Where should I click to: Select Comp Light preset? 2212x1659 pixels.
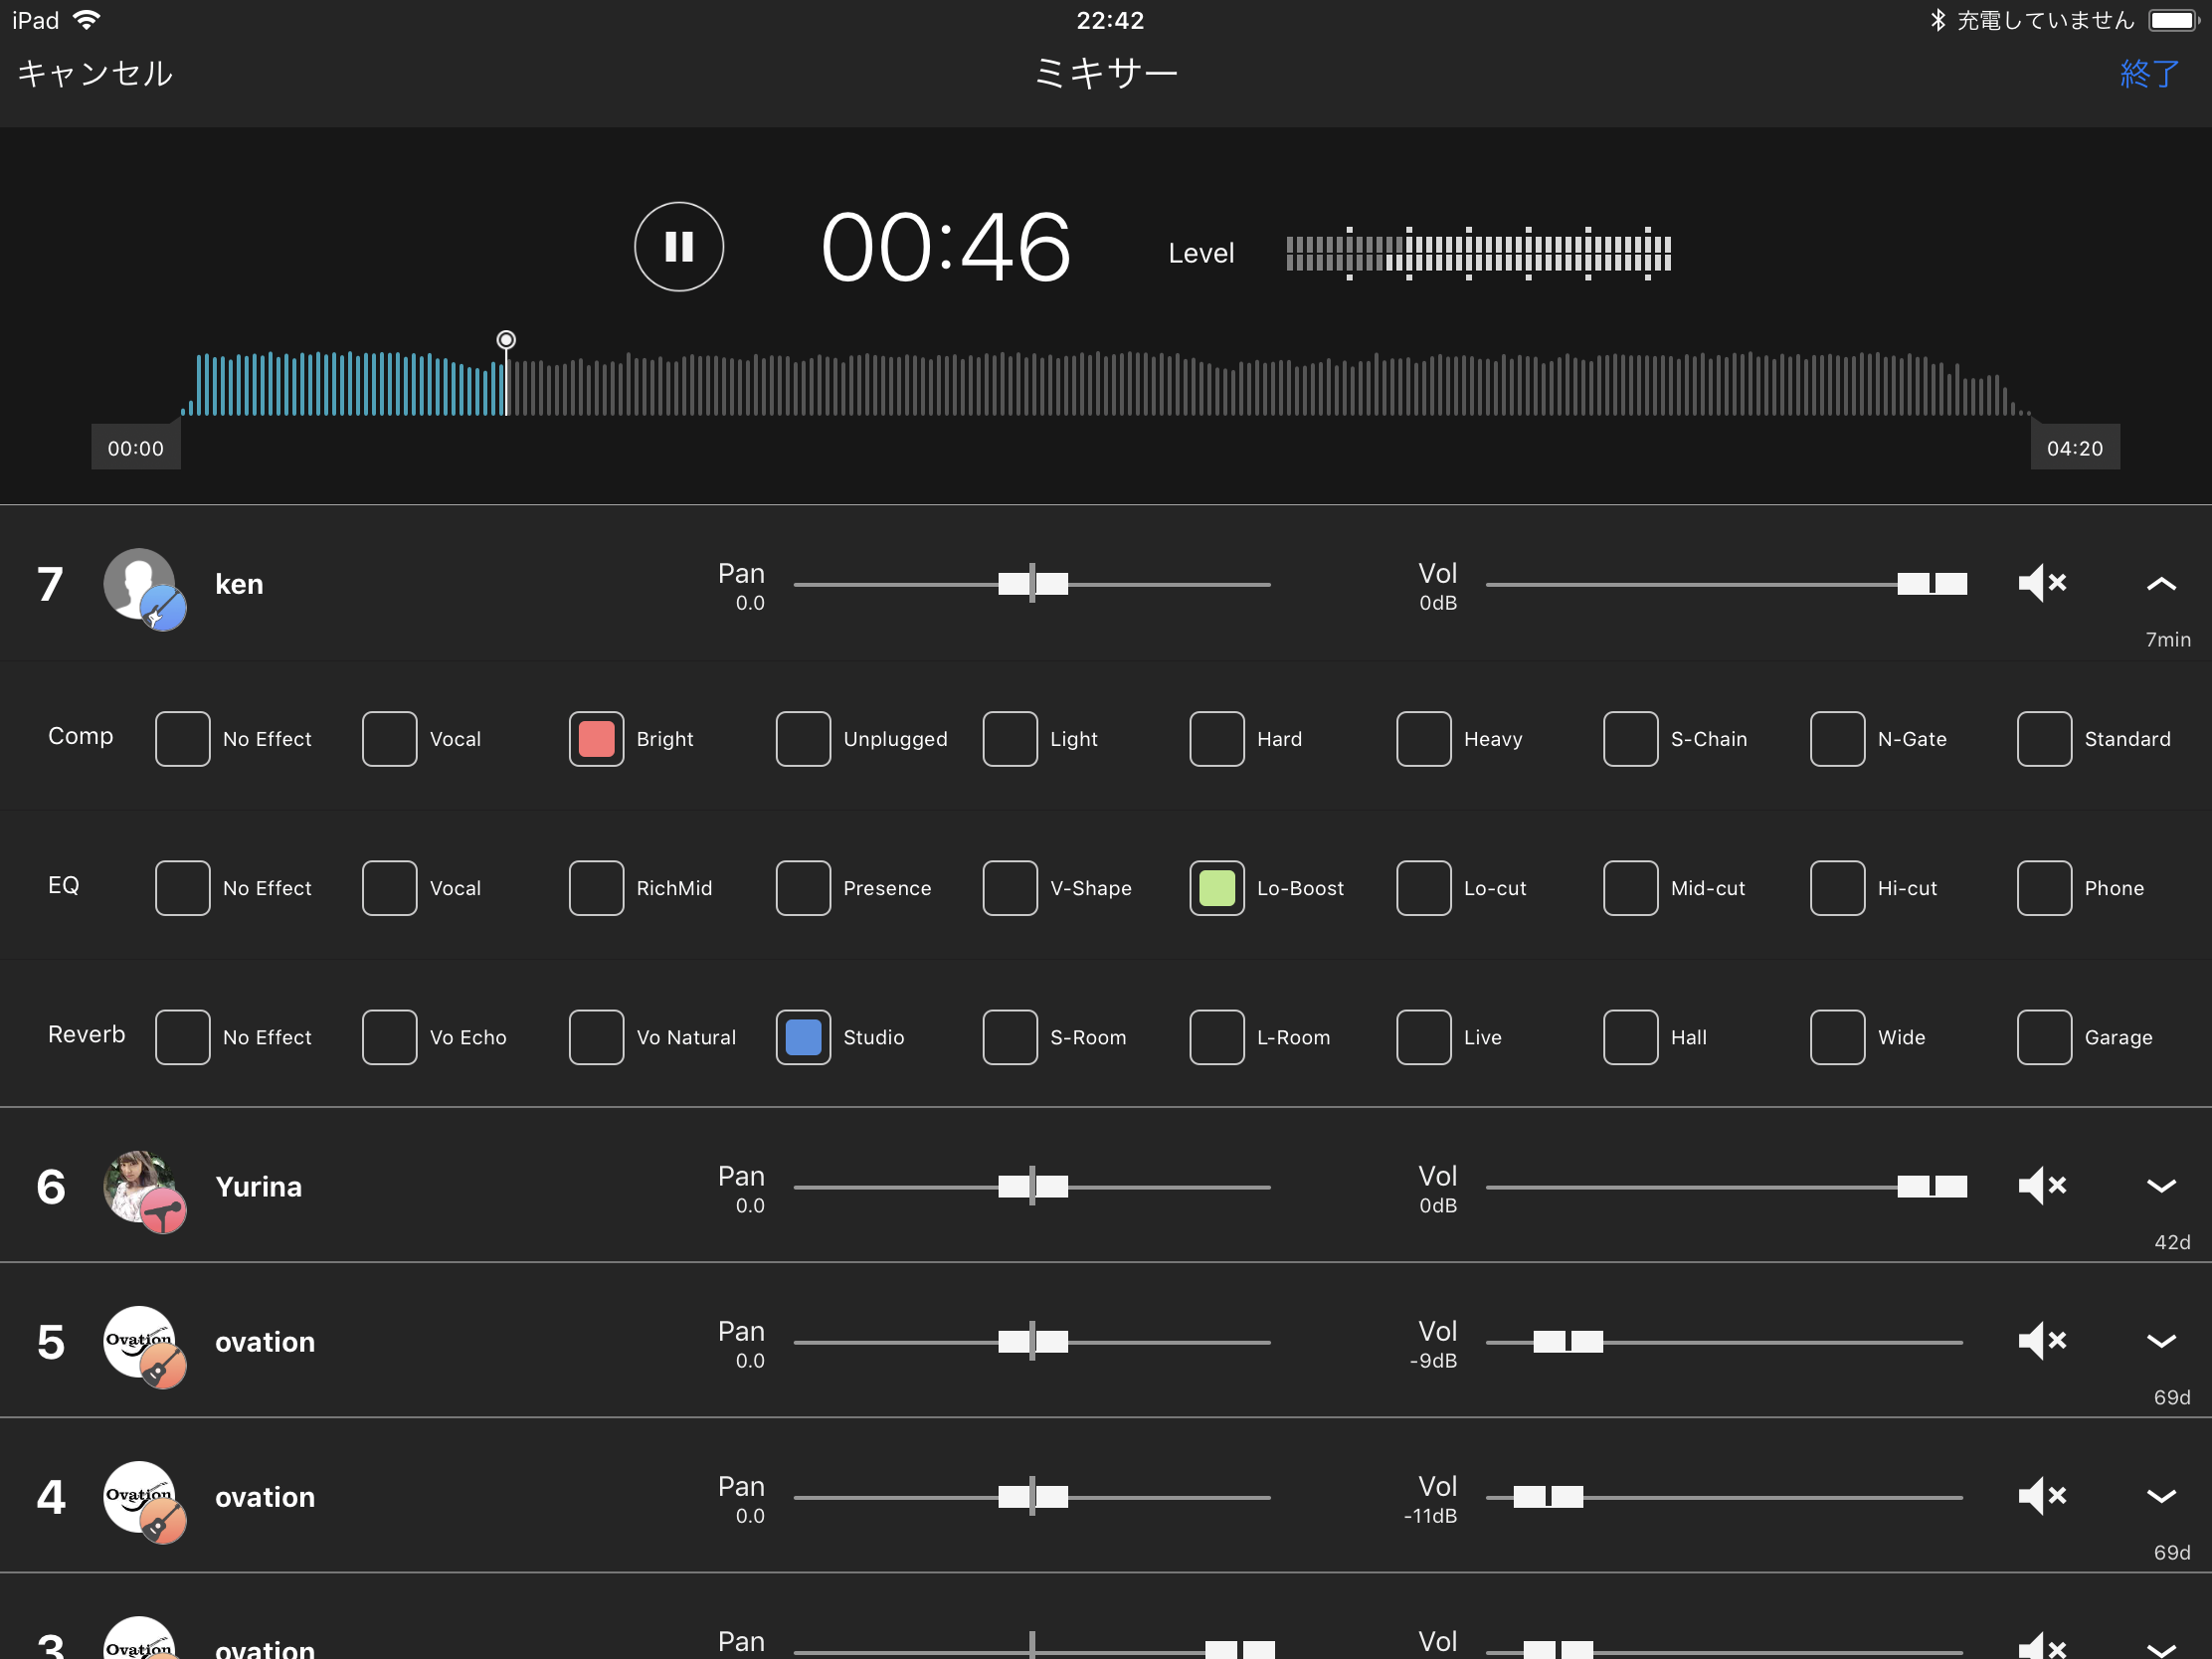point(1010,739)
